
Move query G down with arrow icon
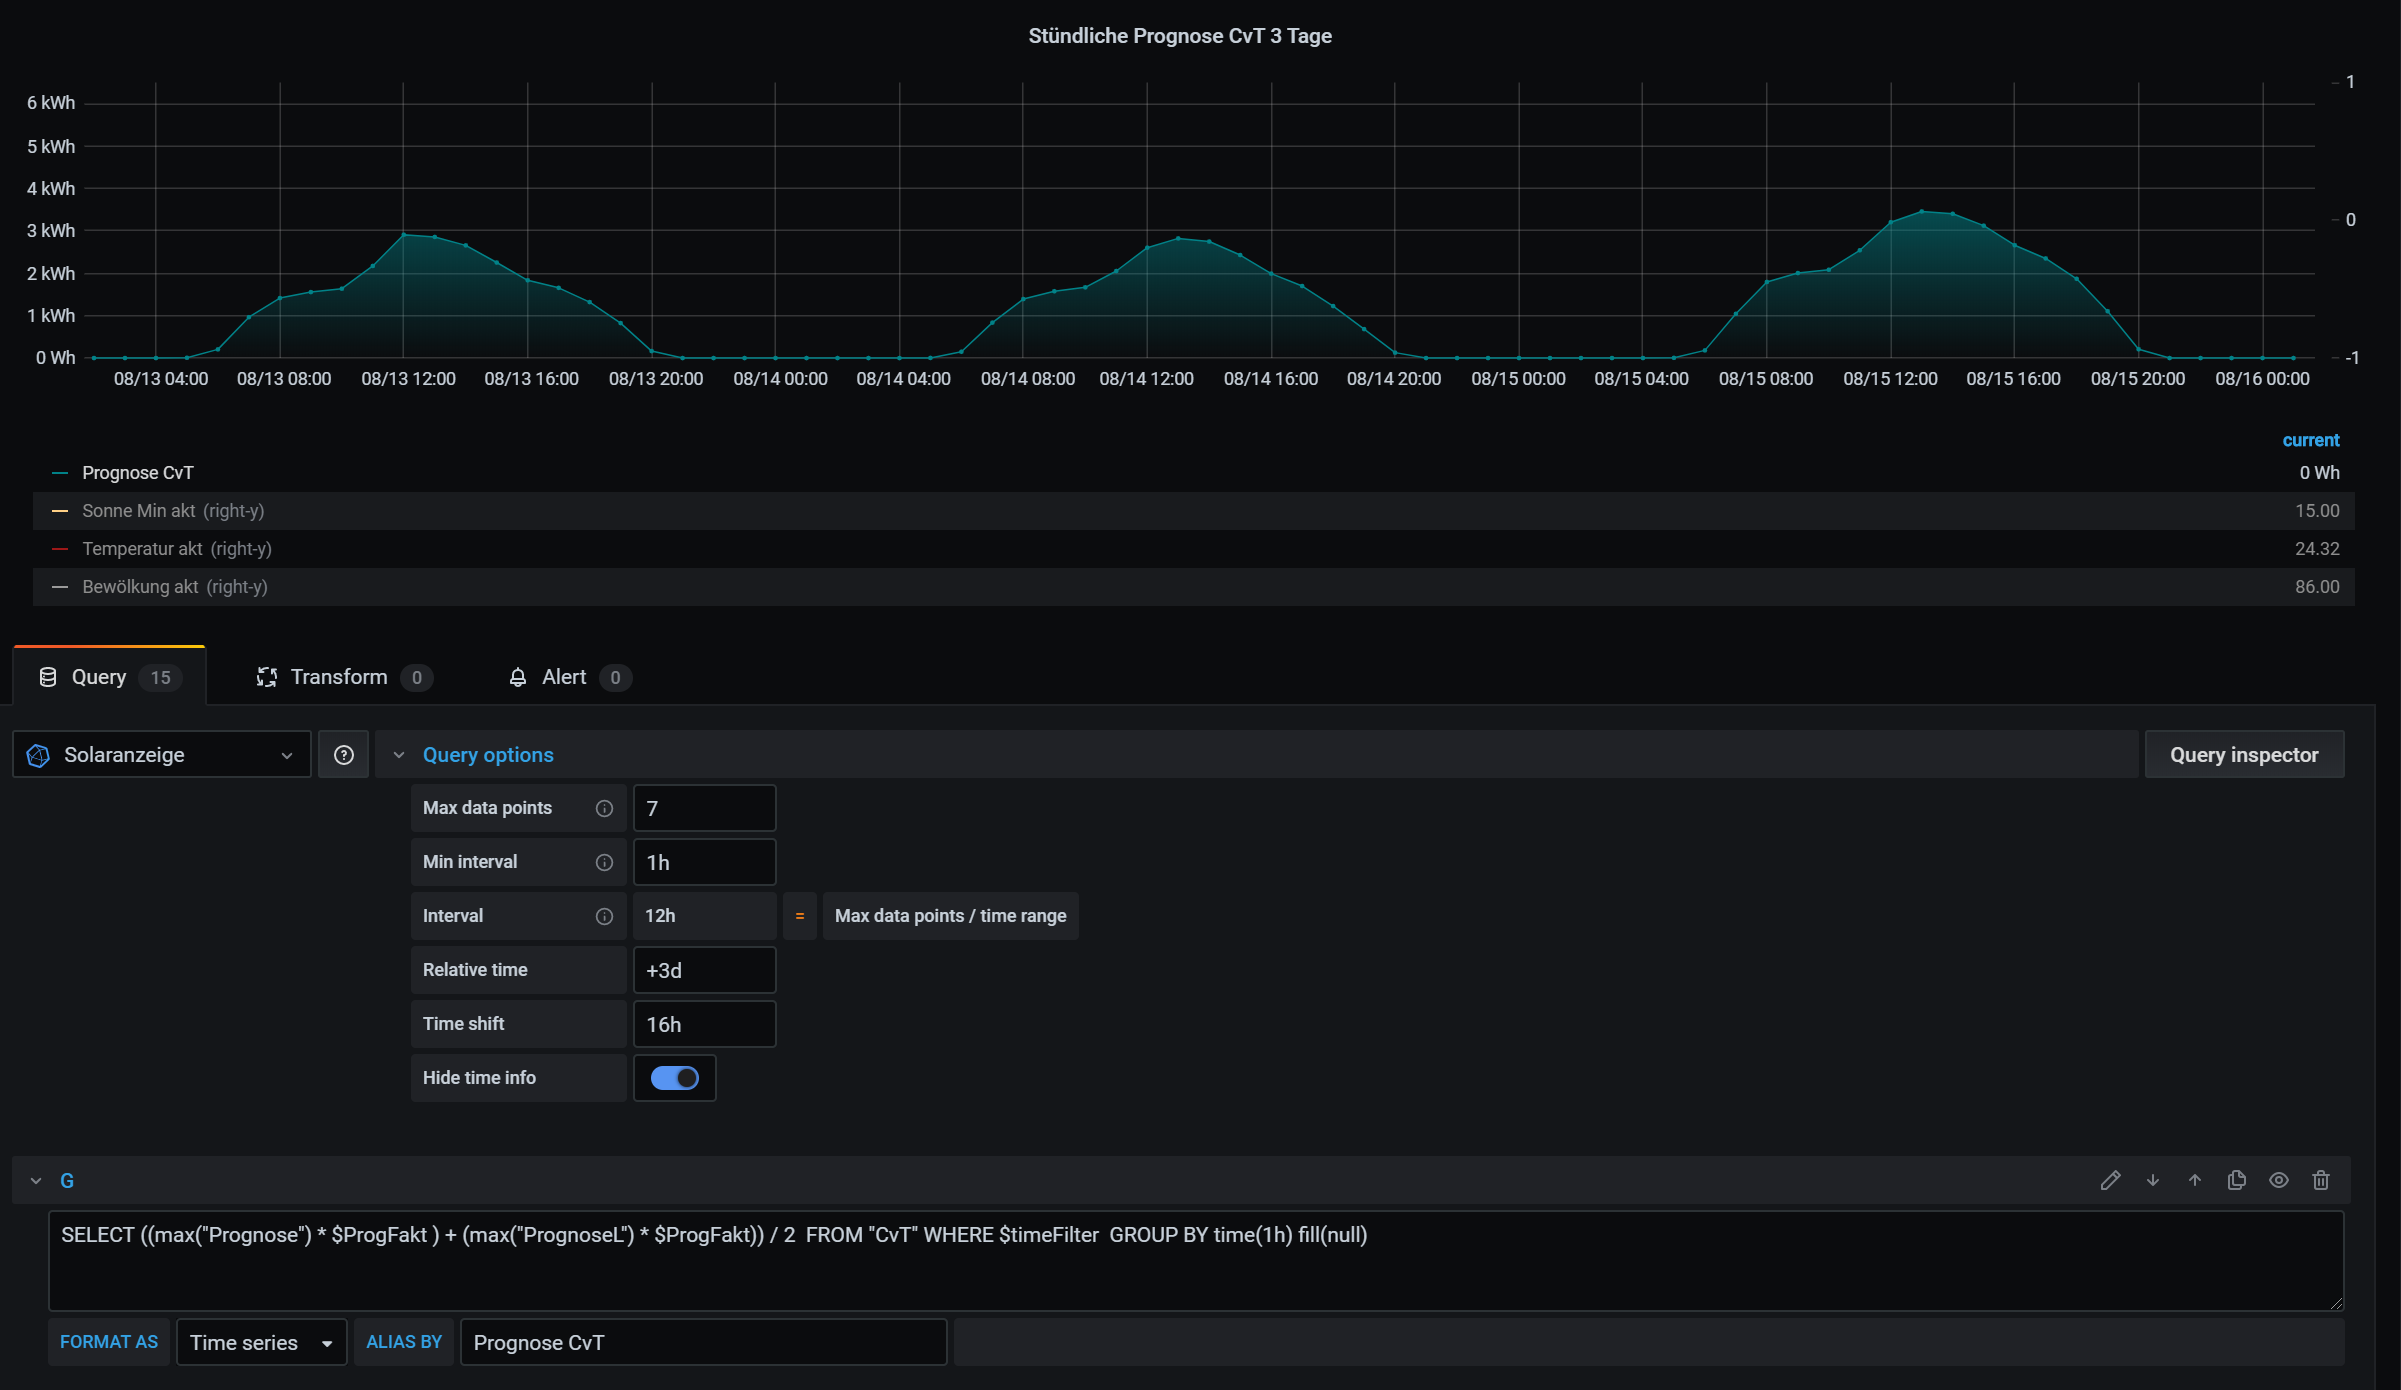(2153, 1181)
